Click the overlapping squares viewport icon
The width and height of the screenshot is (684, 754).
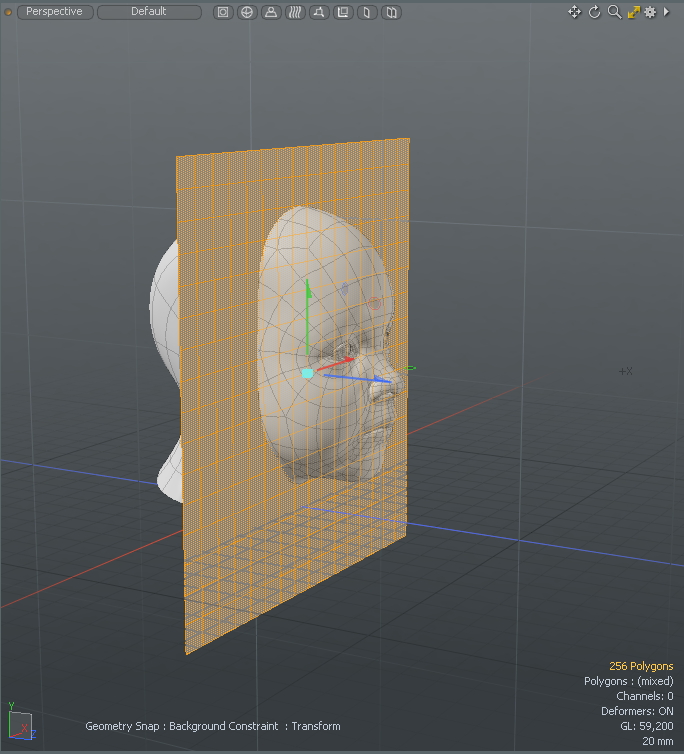pos(343,13)
